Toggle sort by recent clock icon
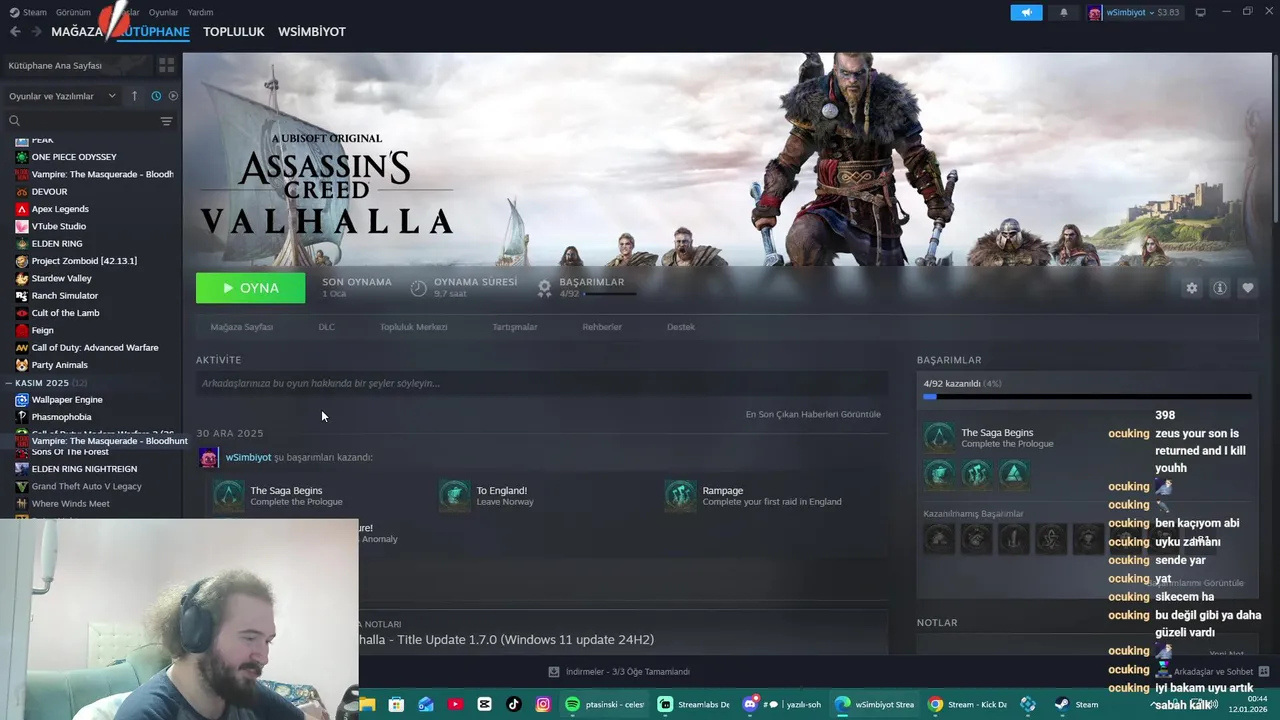Image resolution: width=1280 pixels, height=720 pixels. (x=156, y=96)
